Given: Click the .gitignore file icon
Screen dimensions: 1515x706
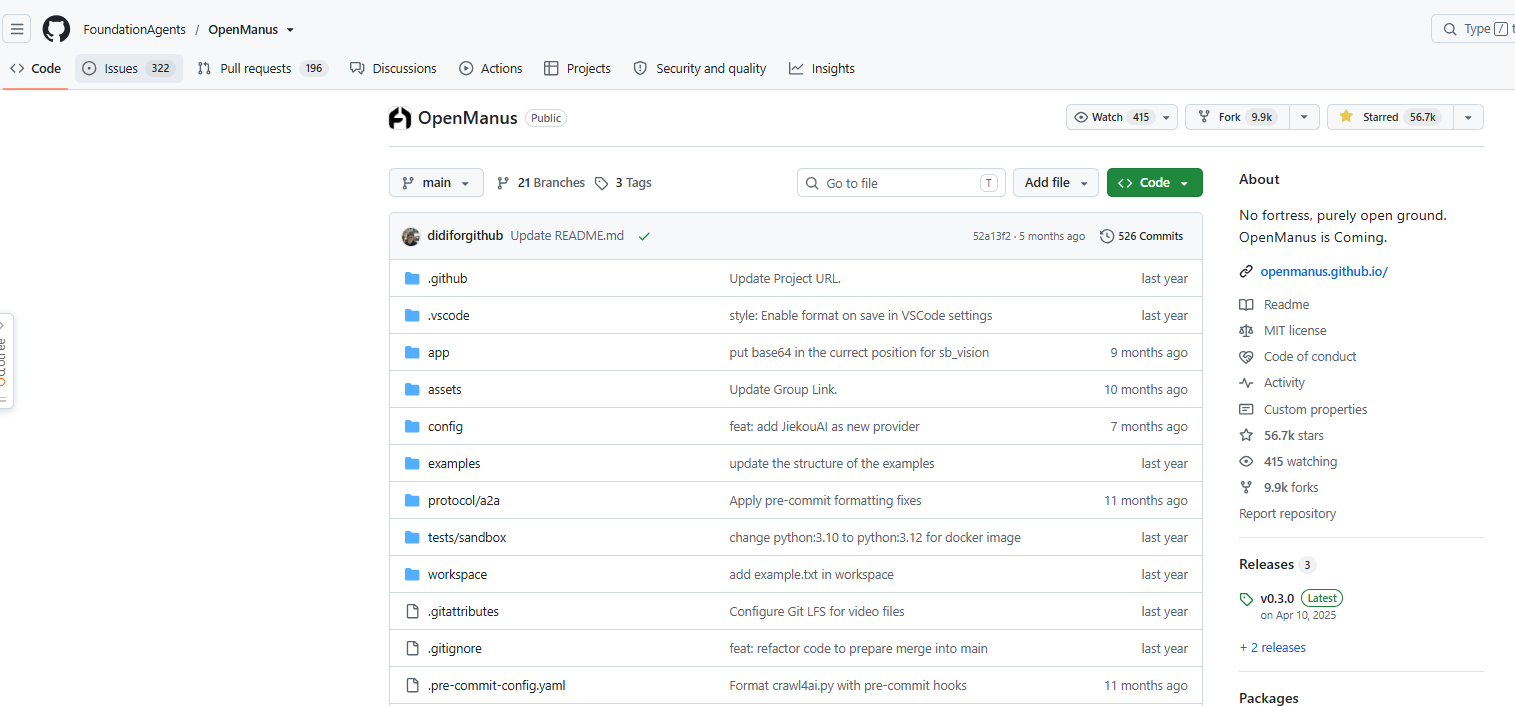Looking at the screenshot, I should (x=412, y=648).
